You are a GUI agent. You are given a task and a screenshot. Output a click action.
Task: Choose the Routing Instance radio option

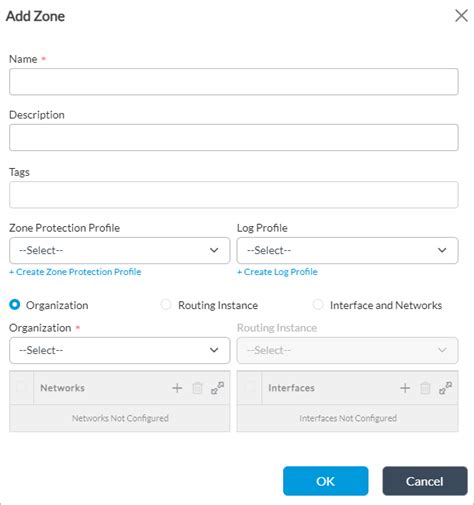point(166,305)
